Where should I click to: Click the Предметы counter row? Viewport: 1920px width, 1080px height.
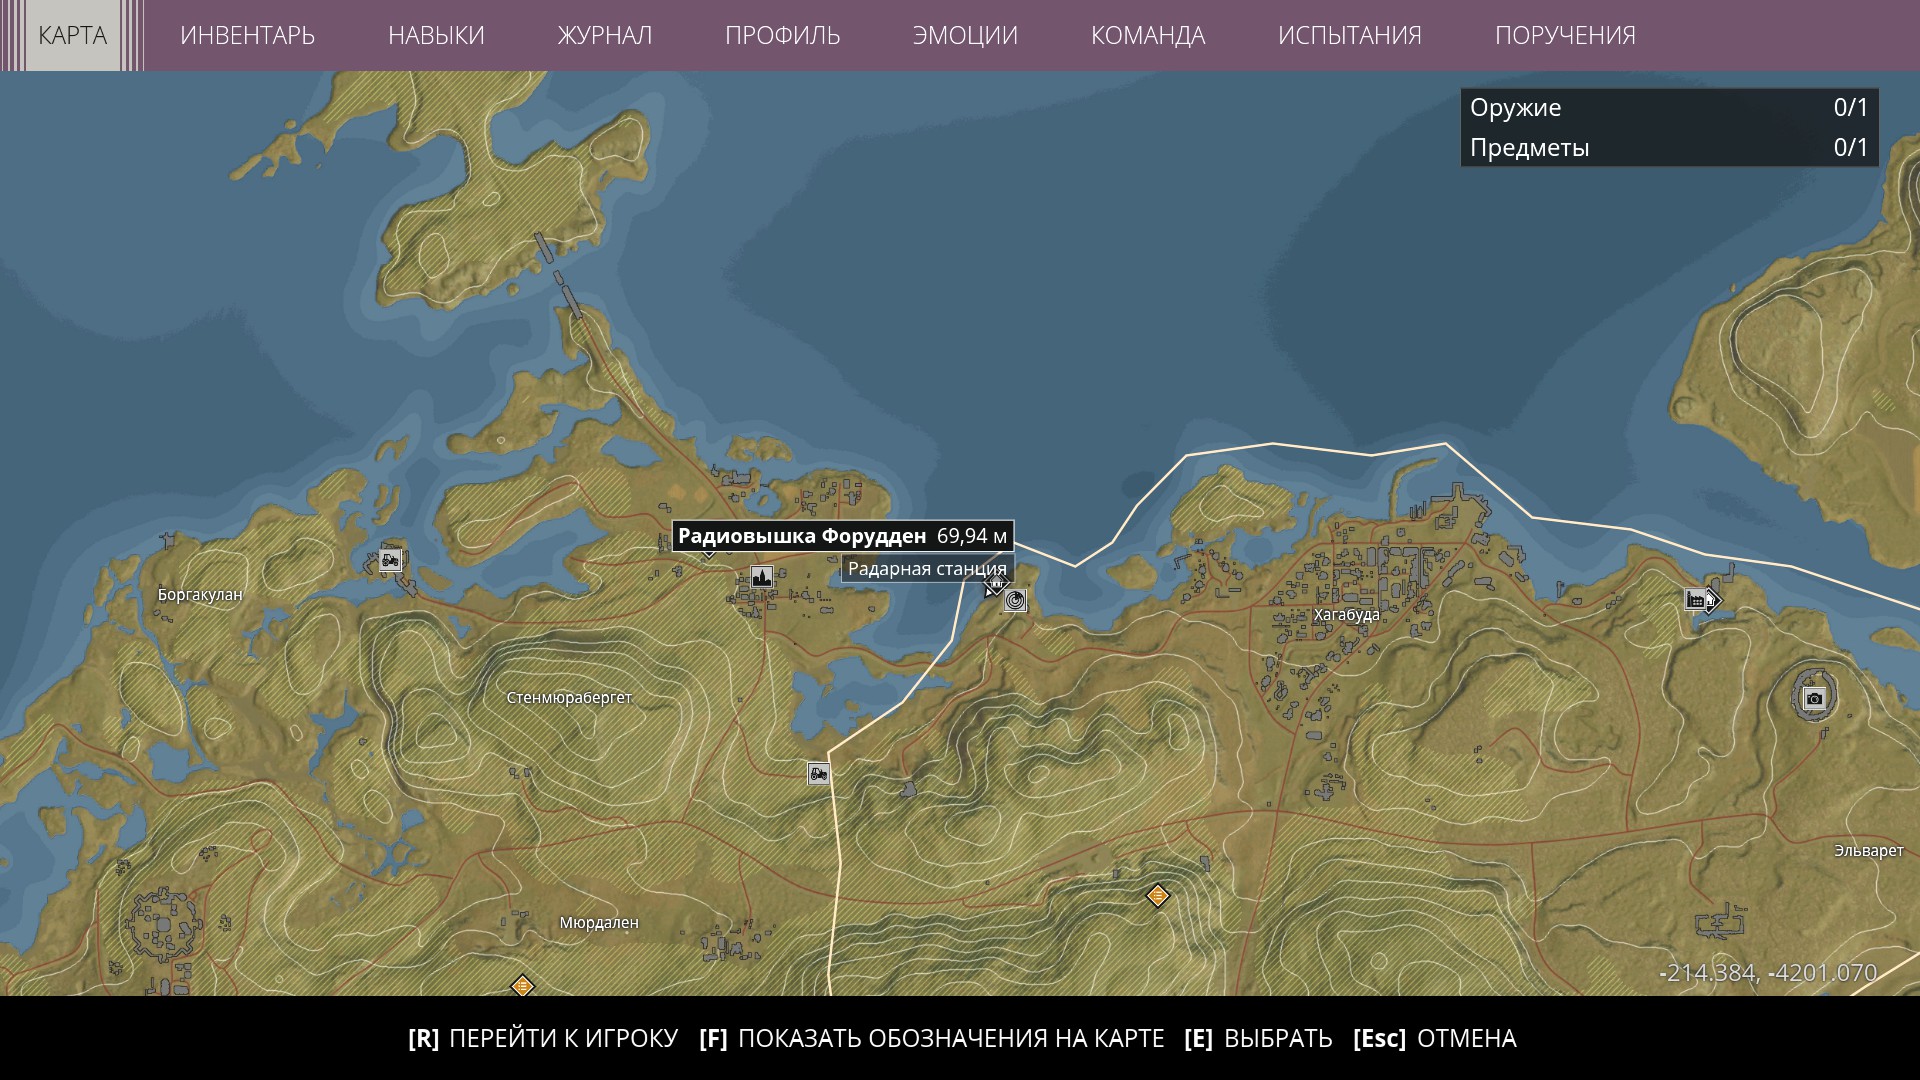(x=1669, y=148)
